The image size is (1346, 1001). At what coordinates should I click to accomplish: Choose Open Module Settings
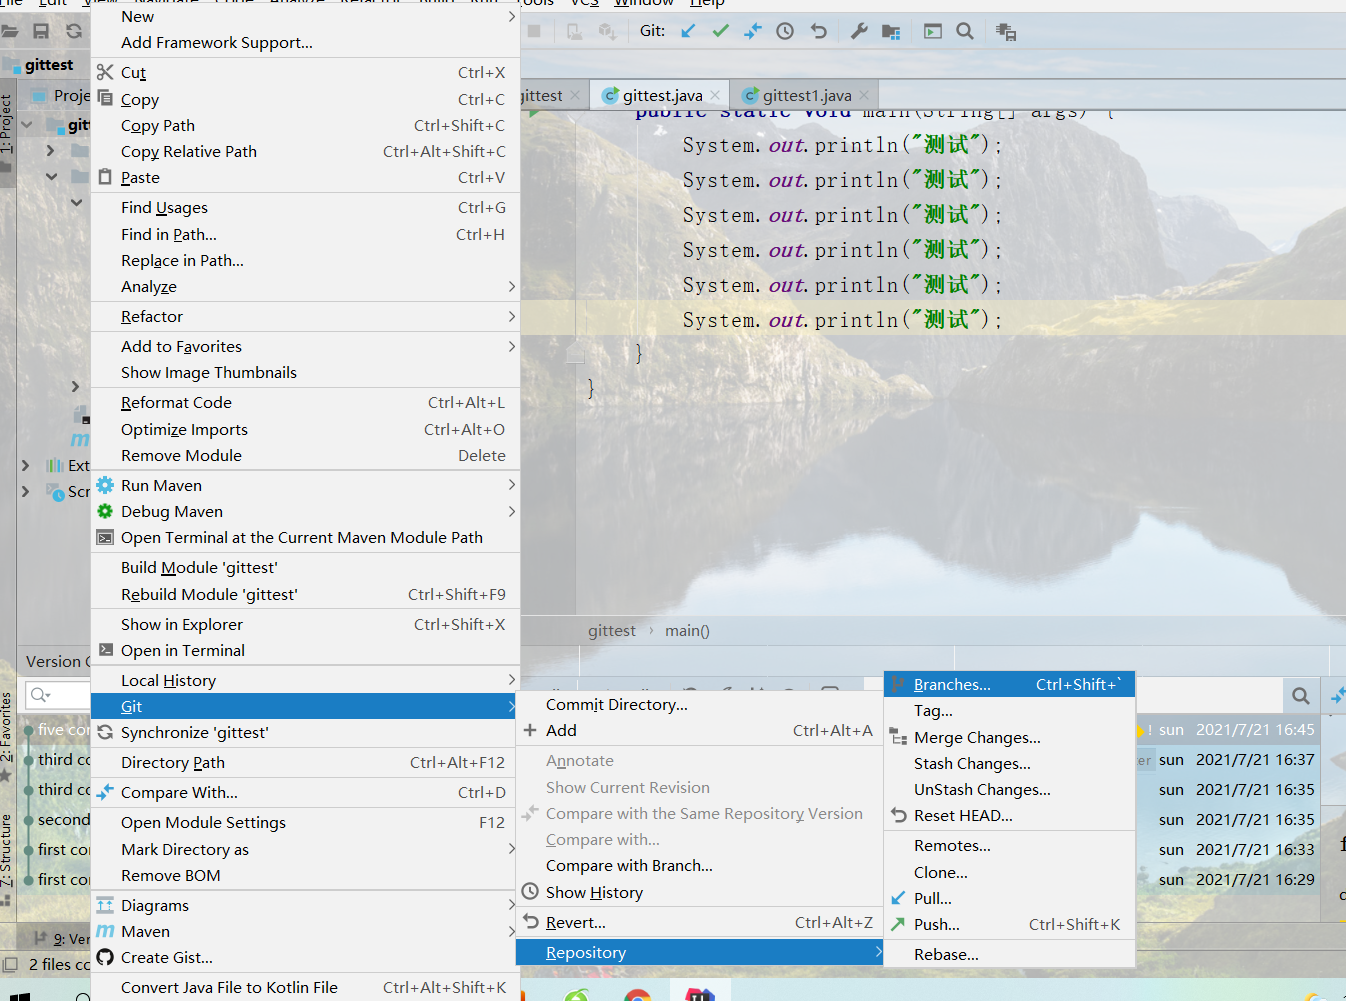tap(305, 822)
